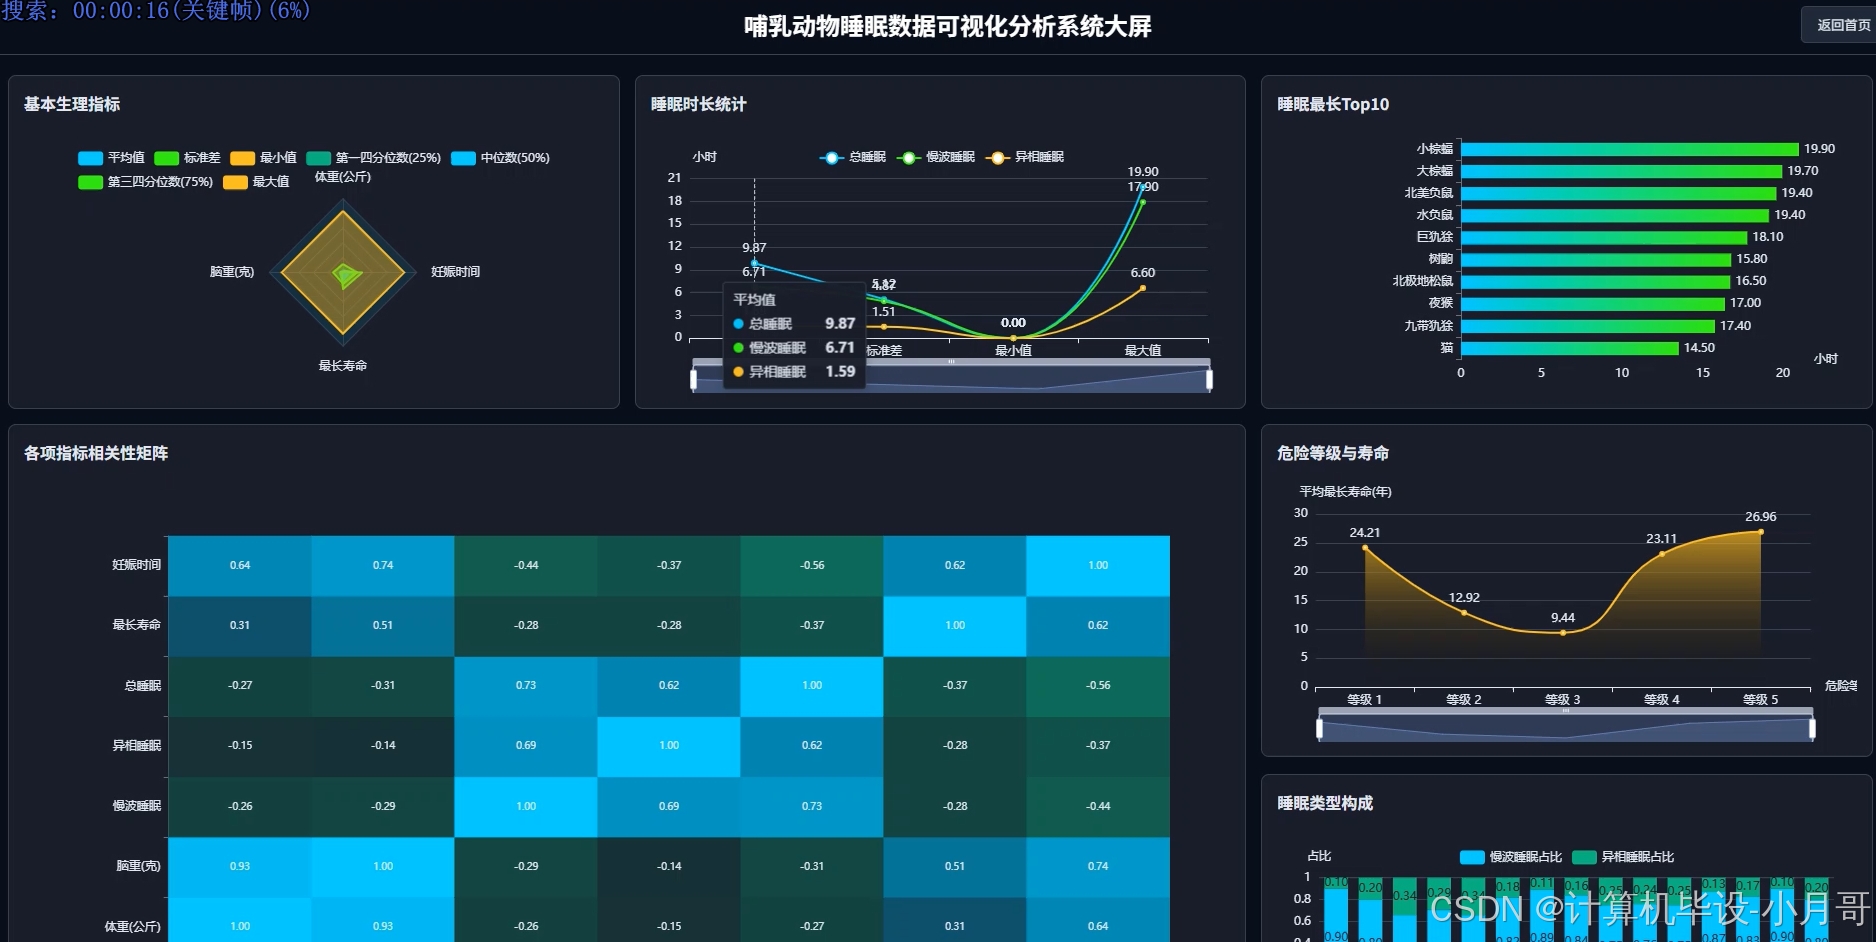1876x942 pixels.
Task: Click the 睡眠类型构成 panel title
Action: [1325, 803]
